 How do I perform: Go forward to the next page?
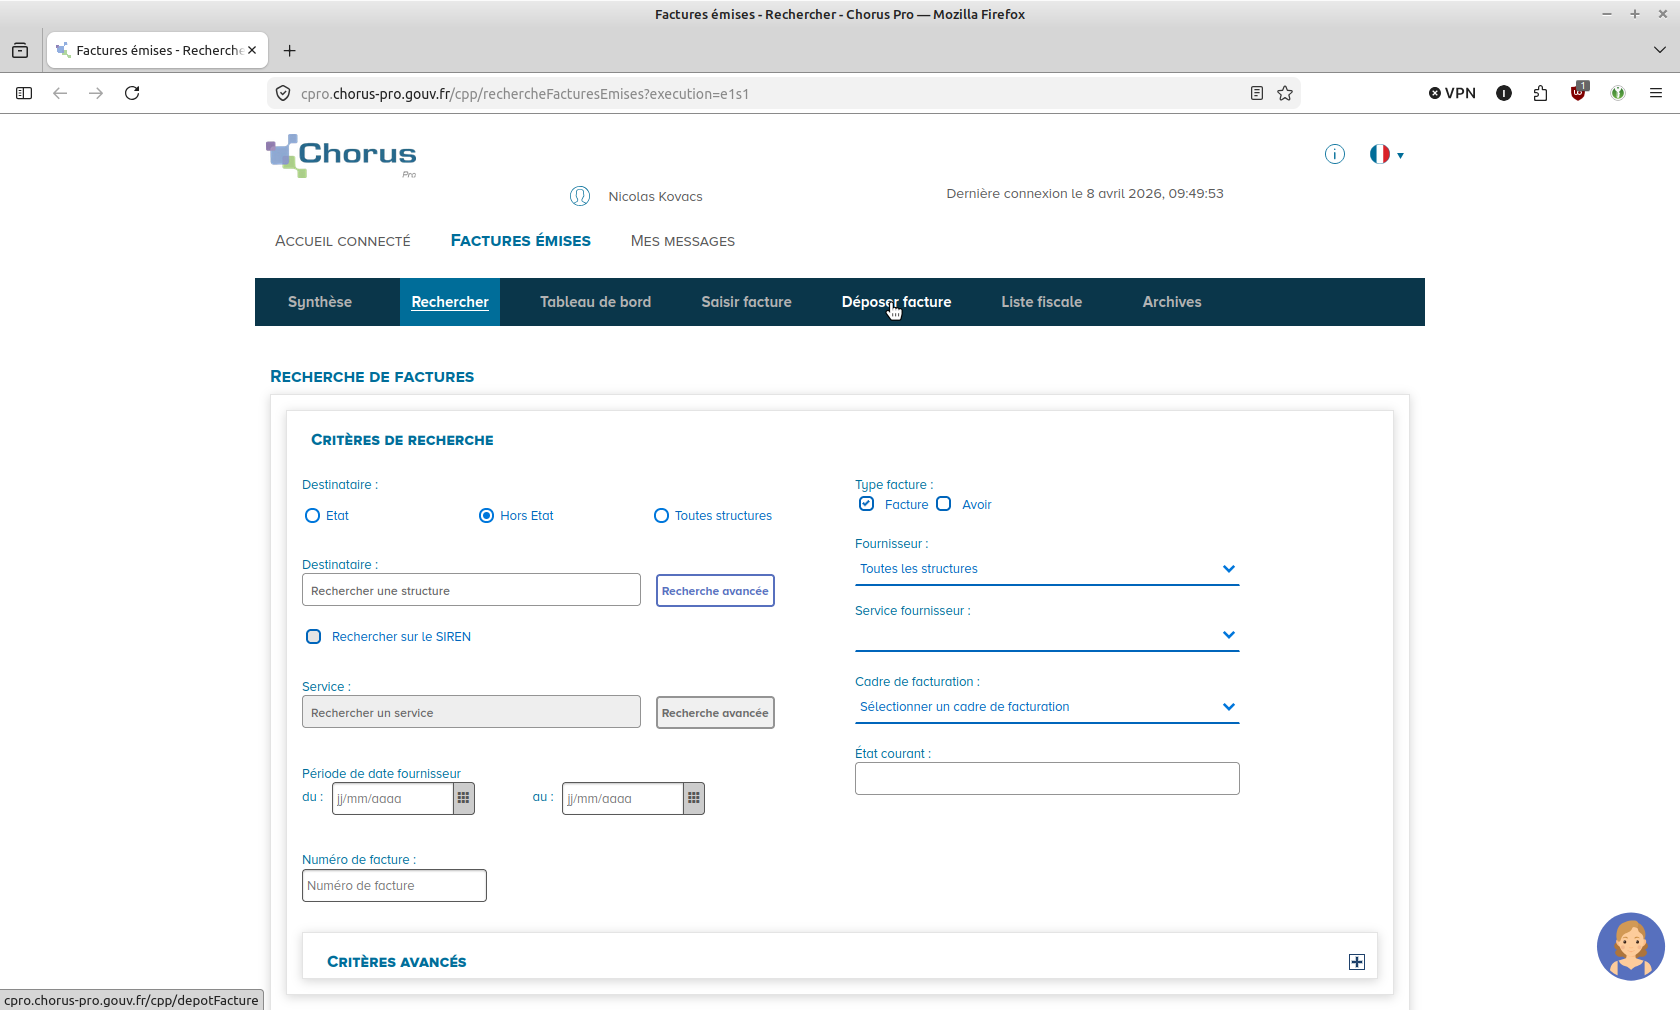(x=96, y=93)
